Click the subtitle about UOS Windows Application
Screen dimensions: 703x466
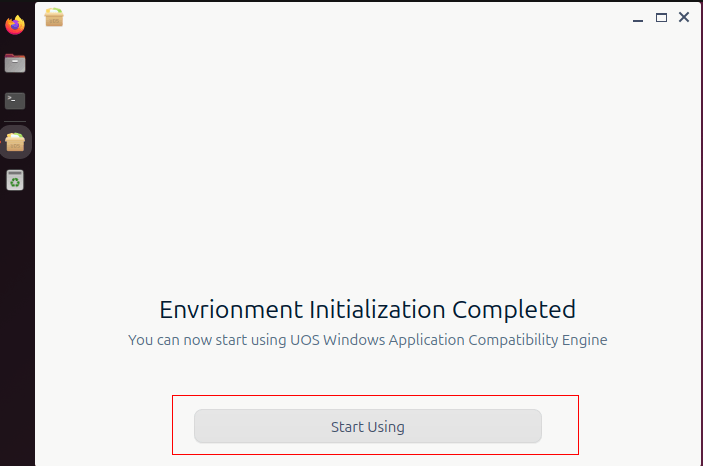pyautogui.click(x=368, y=340)
